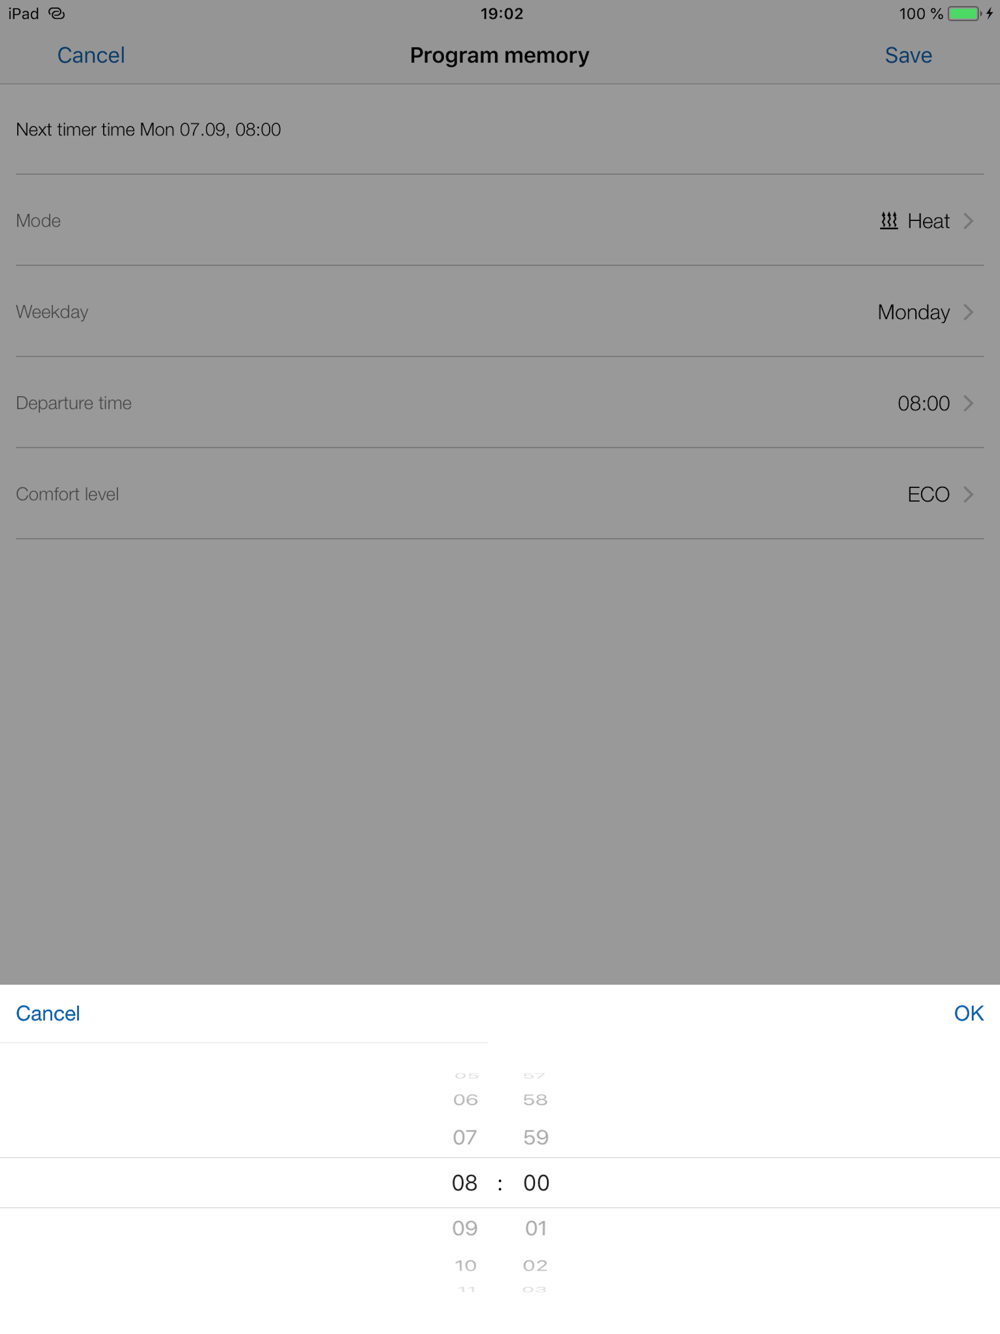Pick minute 58 in time wheel
1000x1334 pixels.
point(536,1100)
